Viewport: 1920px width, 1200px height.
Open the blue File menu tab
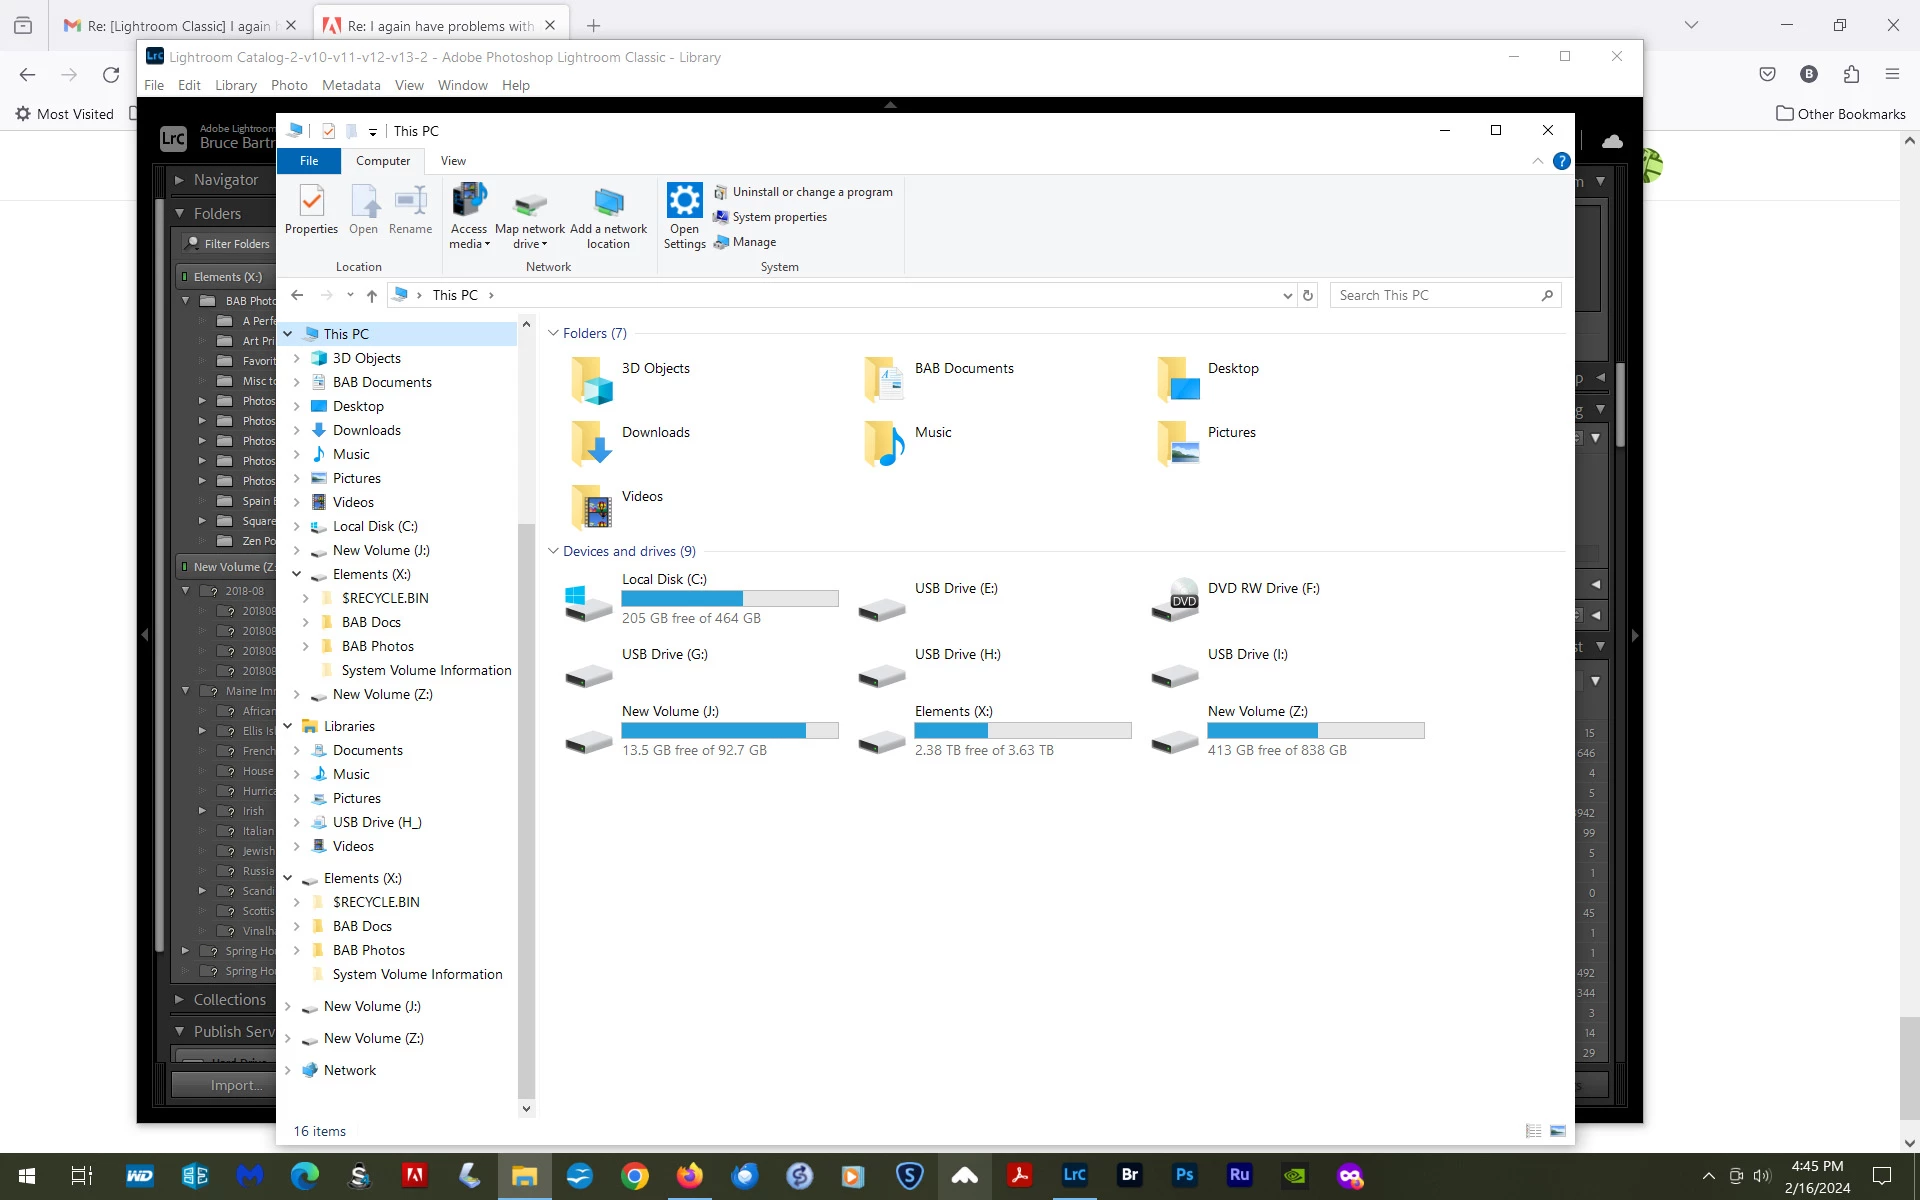coord(309,161)
